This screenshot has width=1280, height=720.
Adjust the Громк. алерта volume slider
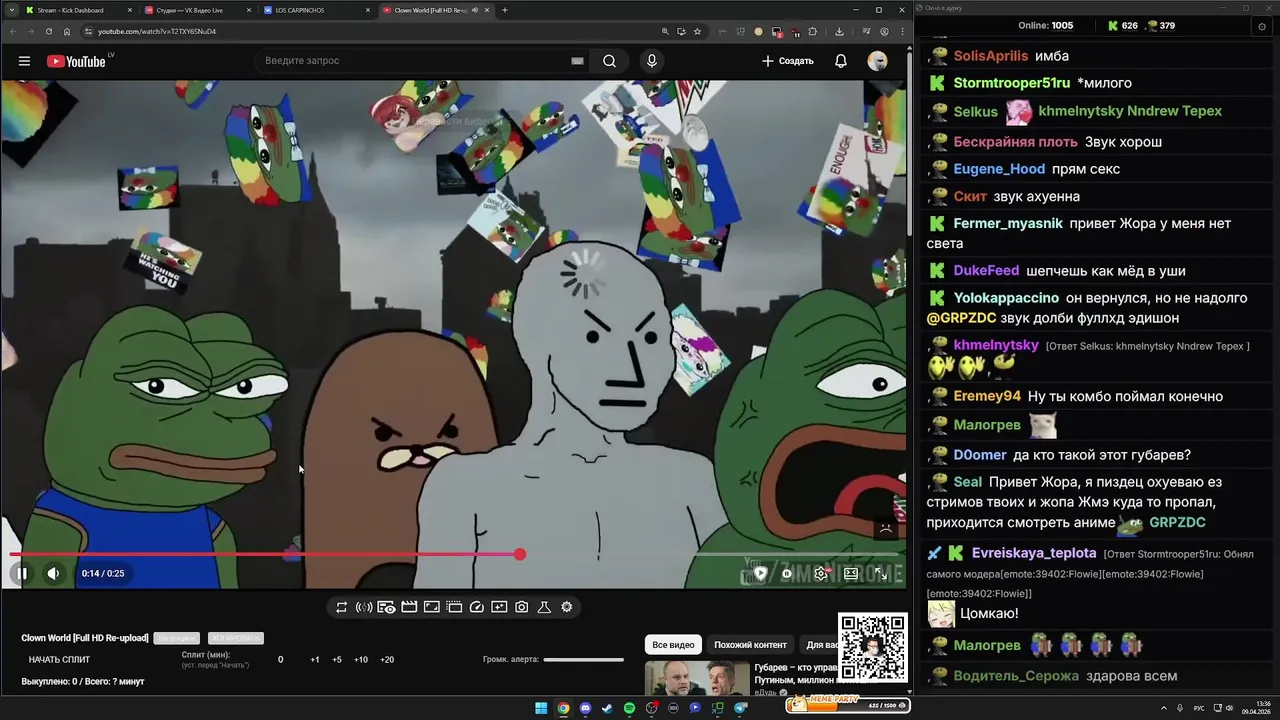coord(584,659)
